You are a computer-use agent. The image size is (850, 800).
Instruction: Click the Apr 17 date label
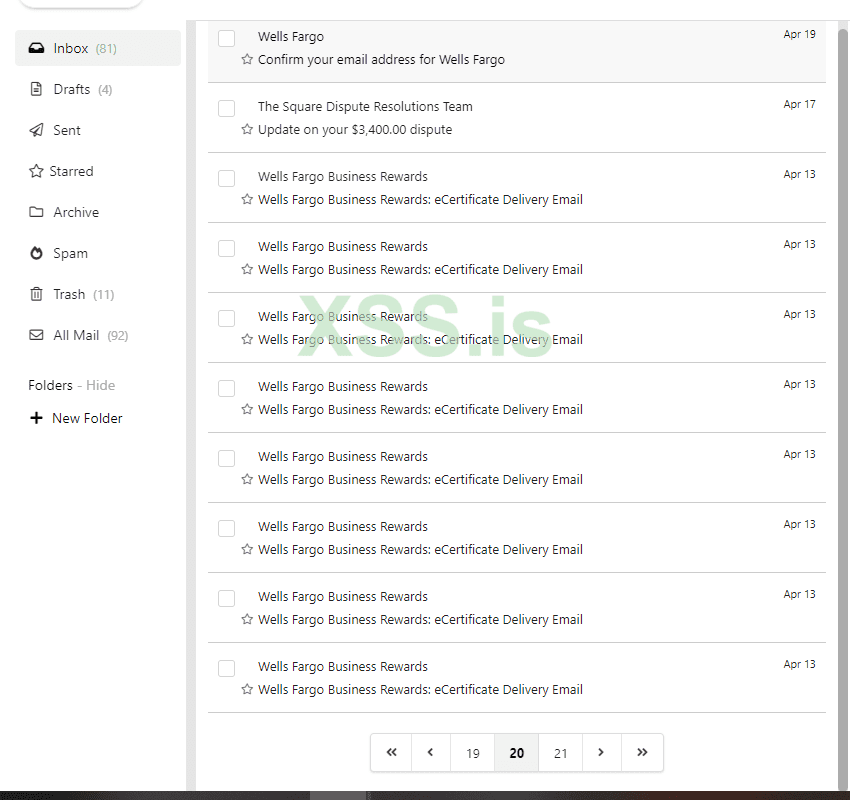point(799,104)
